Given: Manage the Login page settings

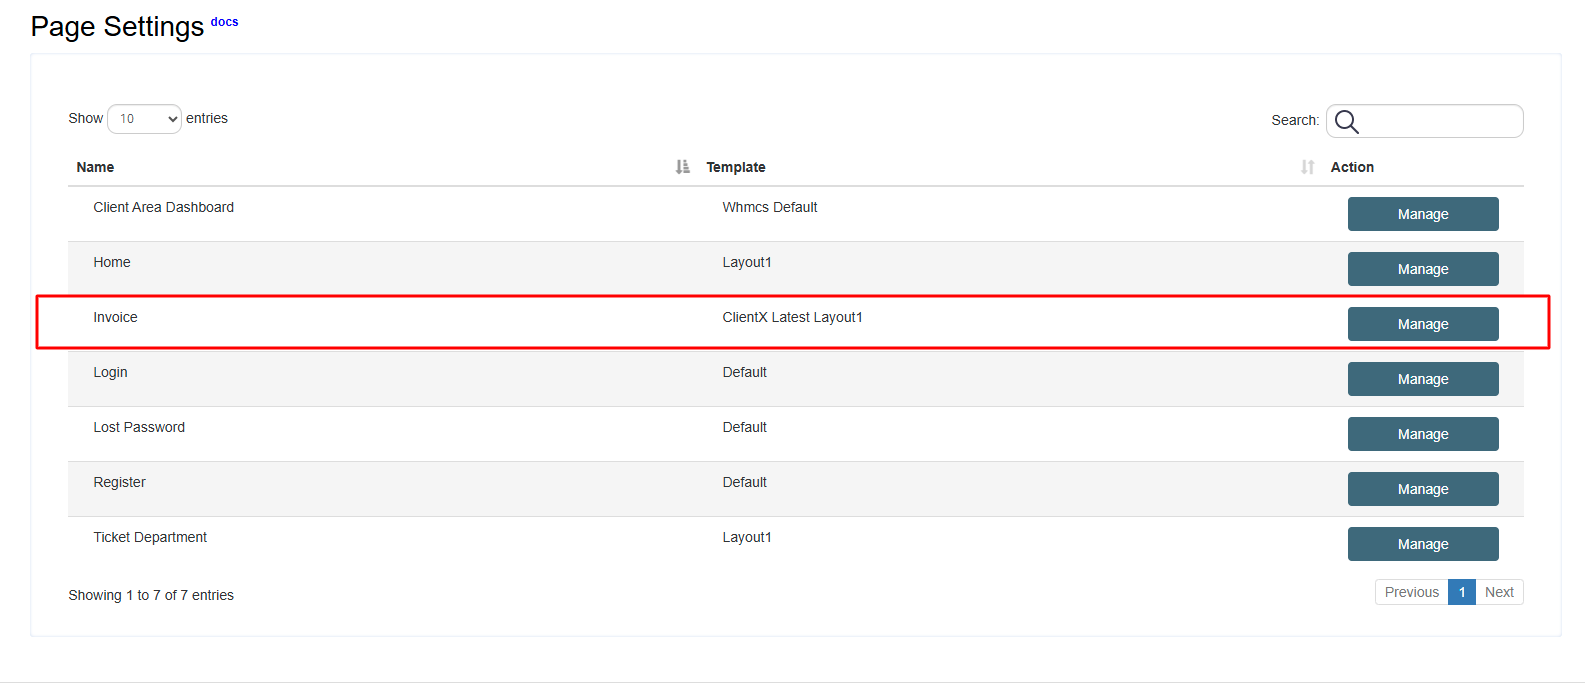Looking at the screenshot, I should 1422,379.
